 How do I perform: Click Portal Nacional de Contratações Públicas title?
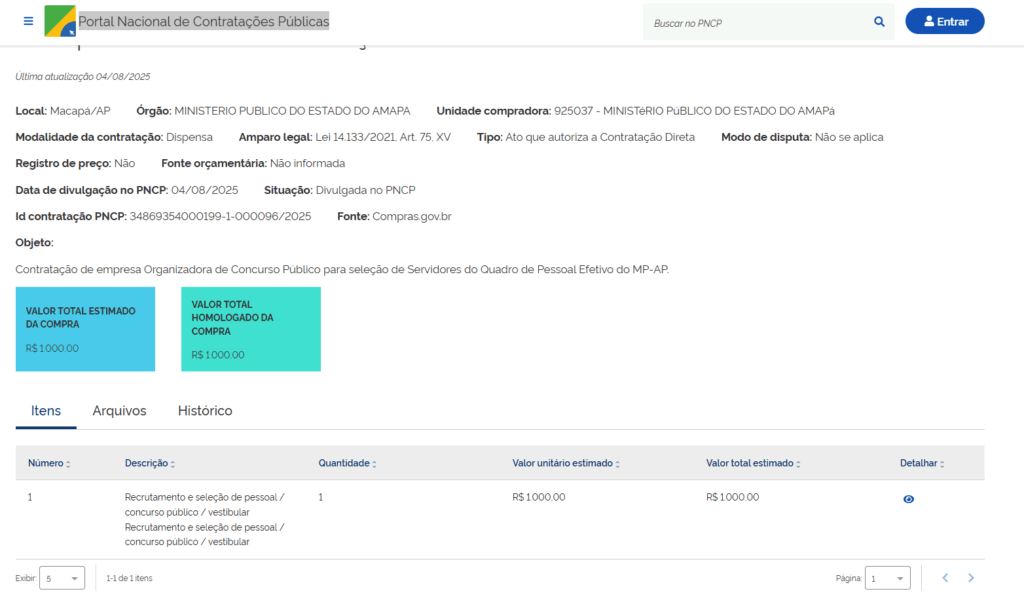pyautogui.click(x=203, y=21)
